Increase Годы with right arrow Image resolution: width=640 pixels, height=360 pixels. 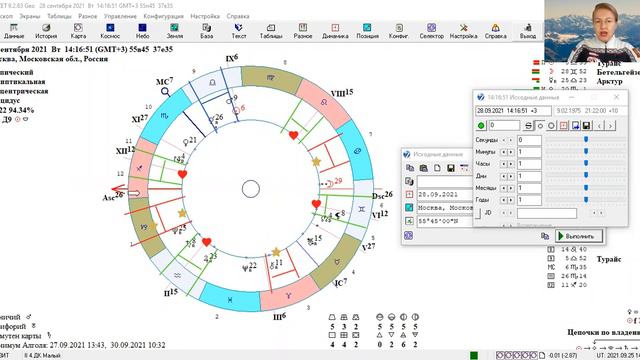[510, 200]
